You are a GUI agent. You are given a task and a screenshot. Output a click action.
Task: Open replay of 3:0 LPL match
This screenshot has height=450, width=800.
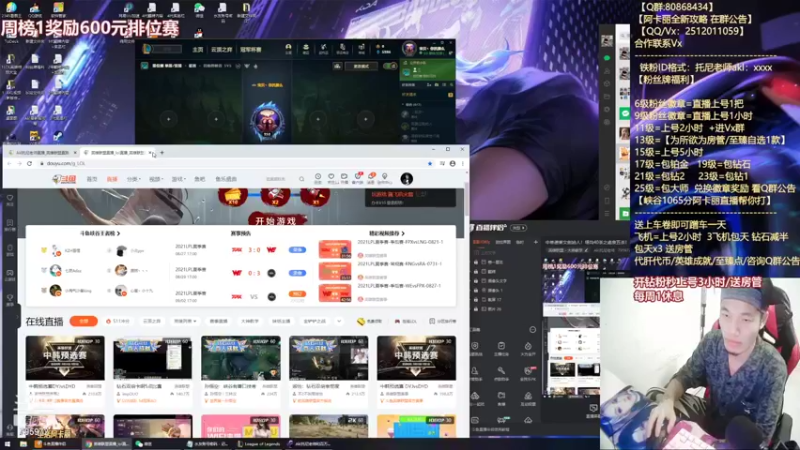coord(297,250)
